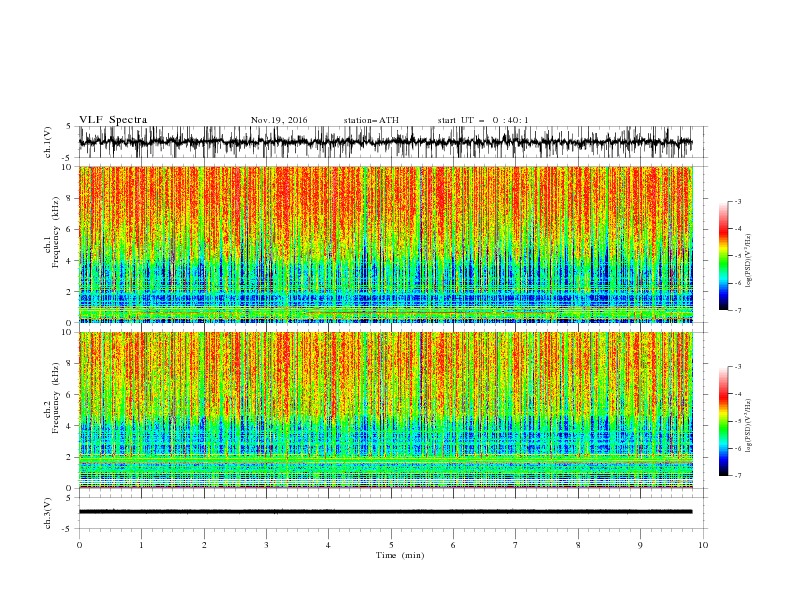Click the "2" frequency tick of ch.2 spectrogram
Viewport: 792px width, 612px height.
(69, 457)
